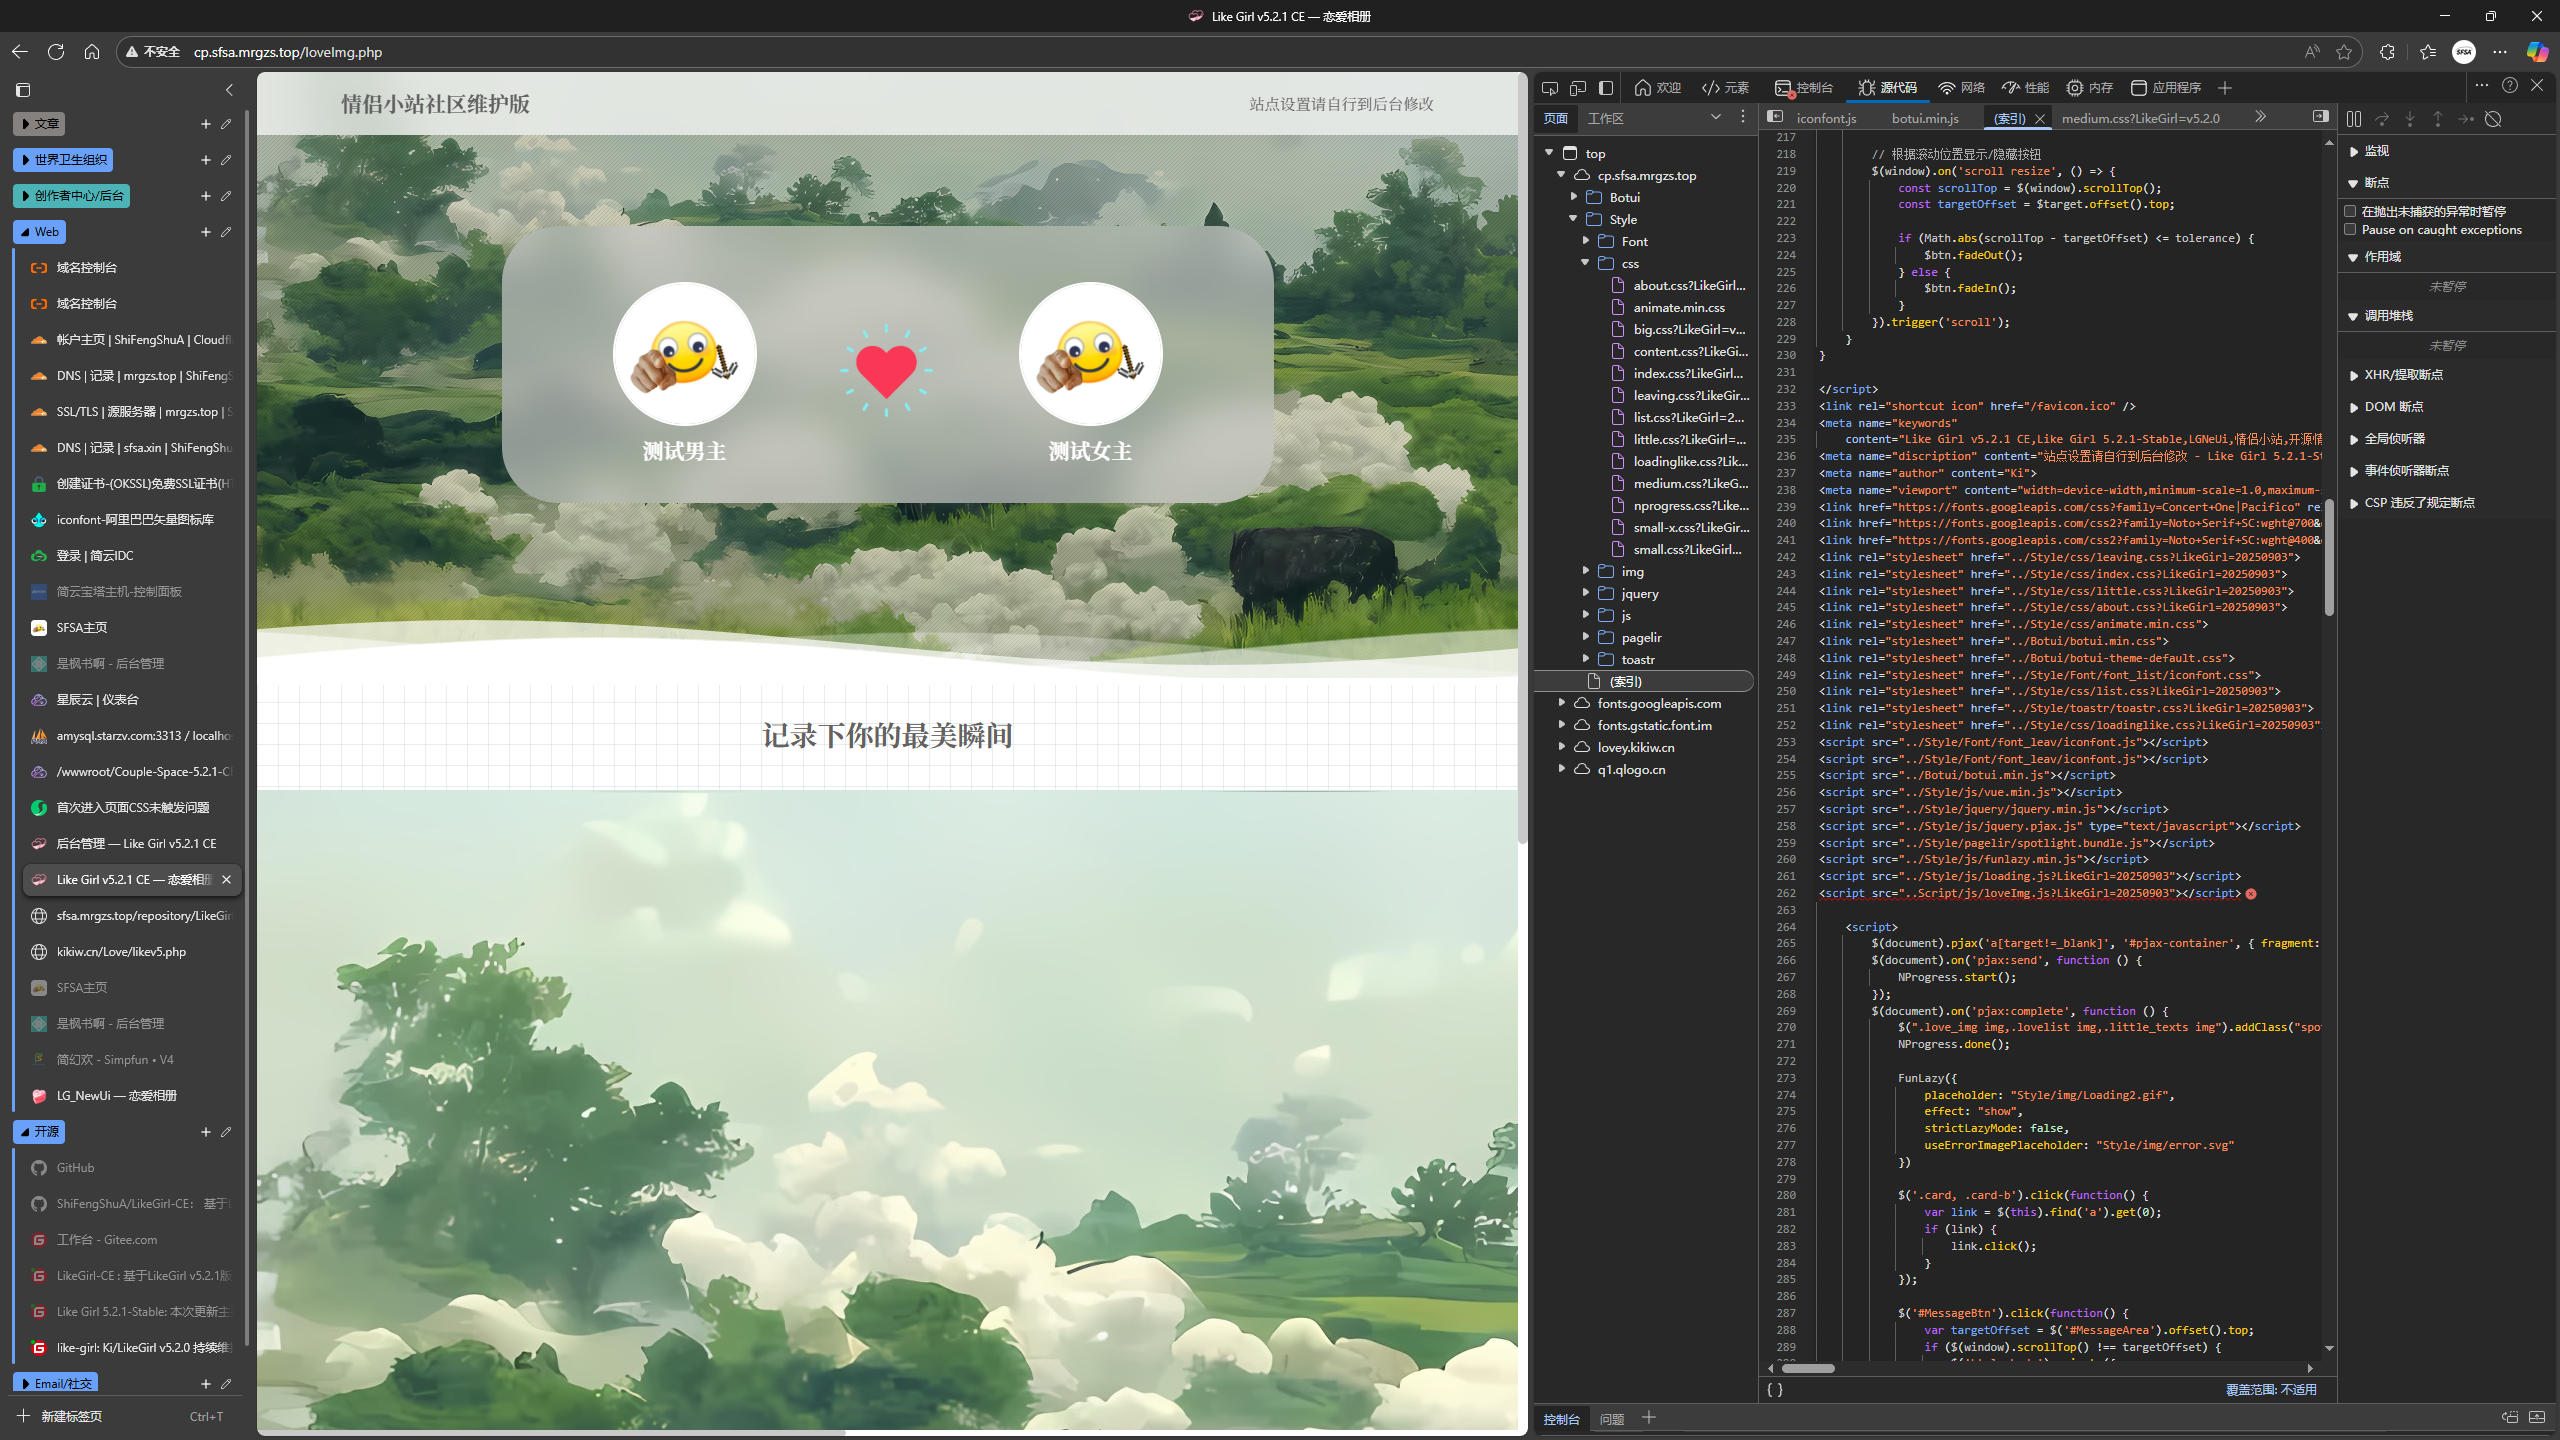Click the inspect element picker icon
This screenshot has height=1440, width=2560.
point(1550,88)
